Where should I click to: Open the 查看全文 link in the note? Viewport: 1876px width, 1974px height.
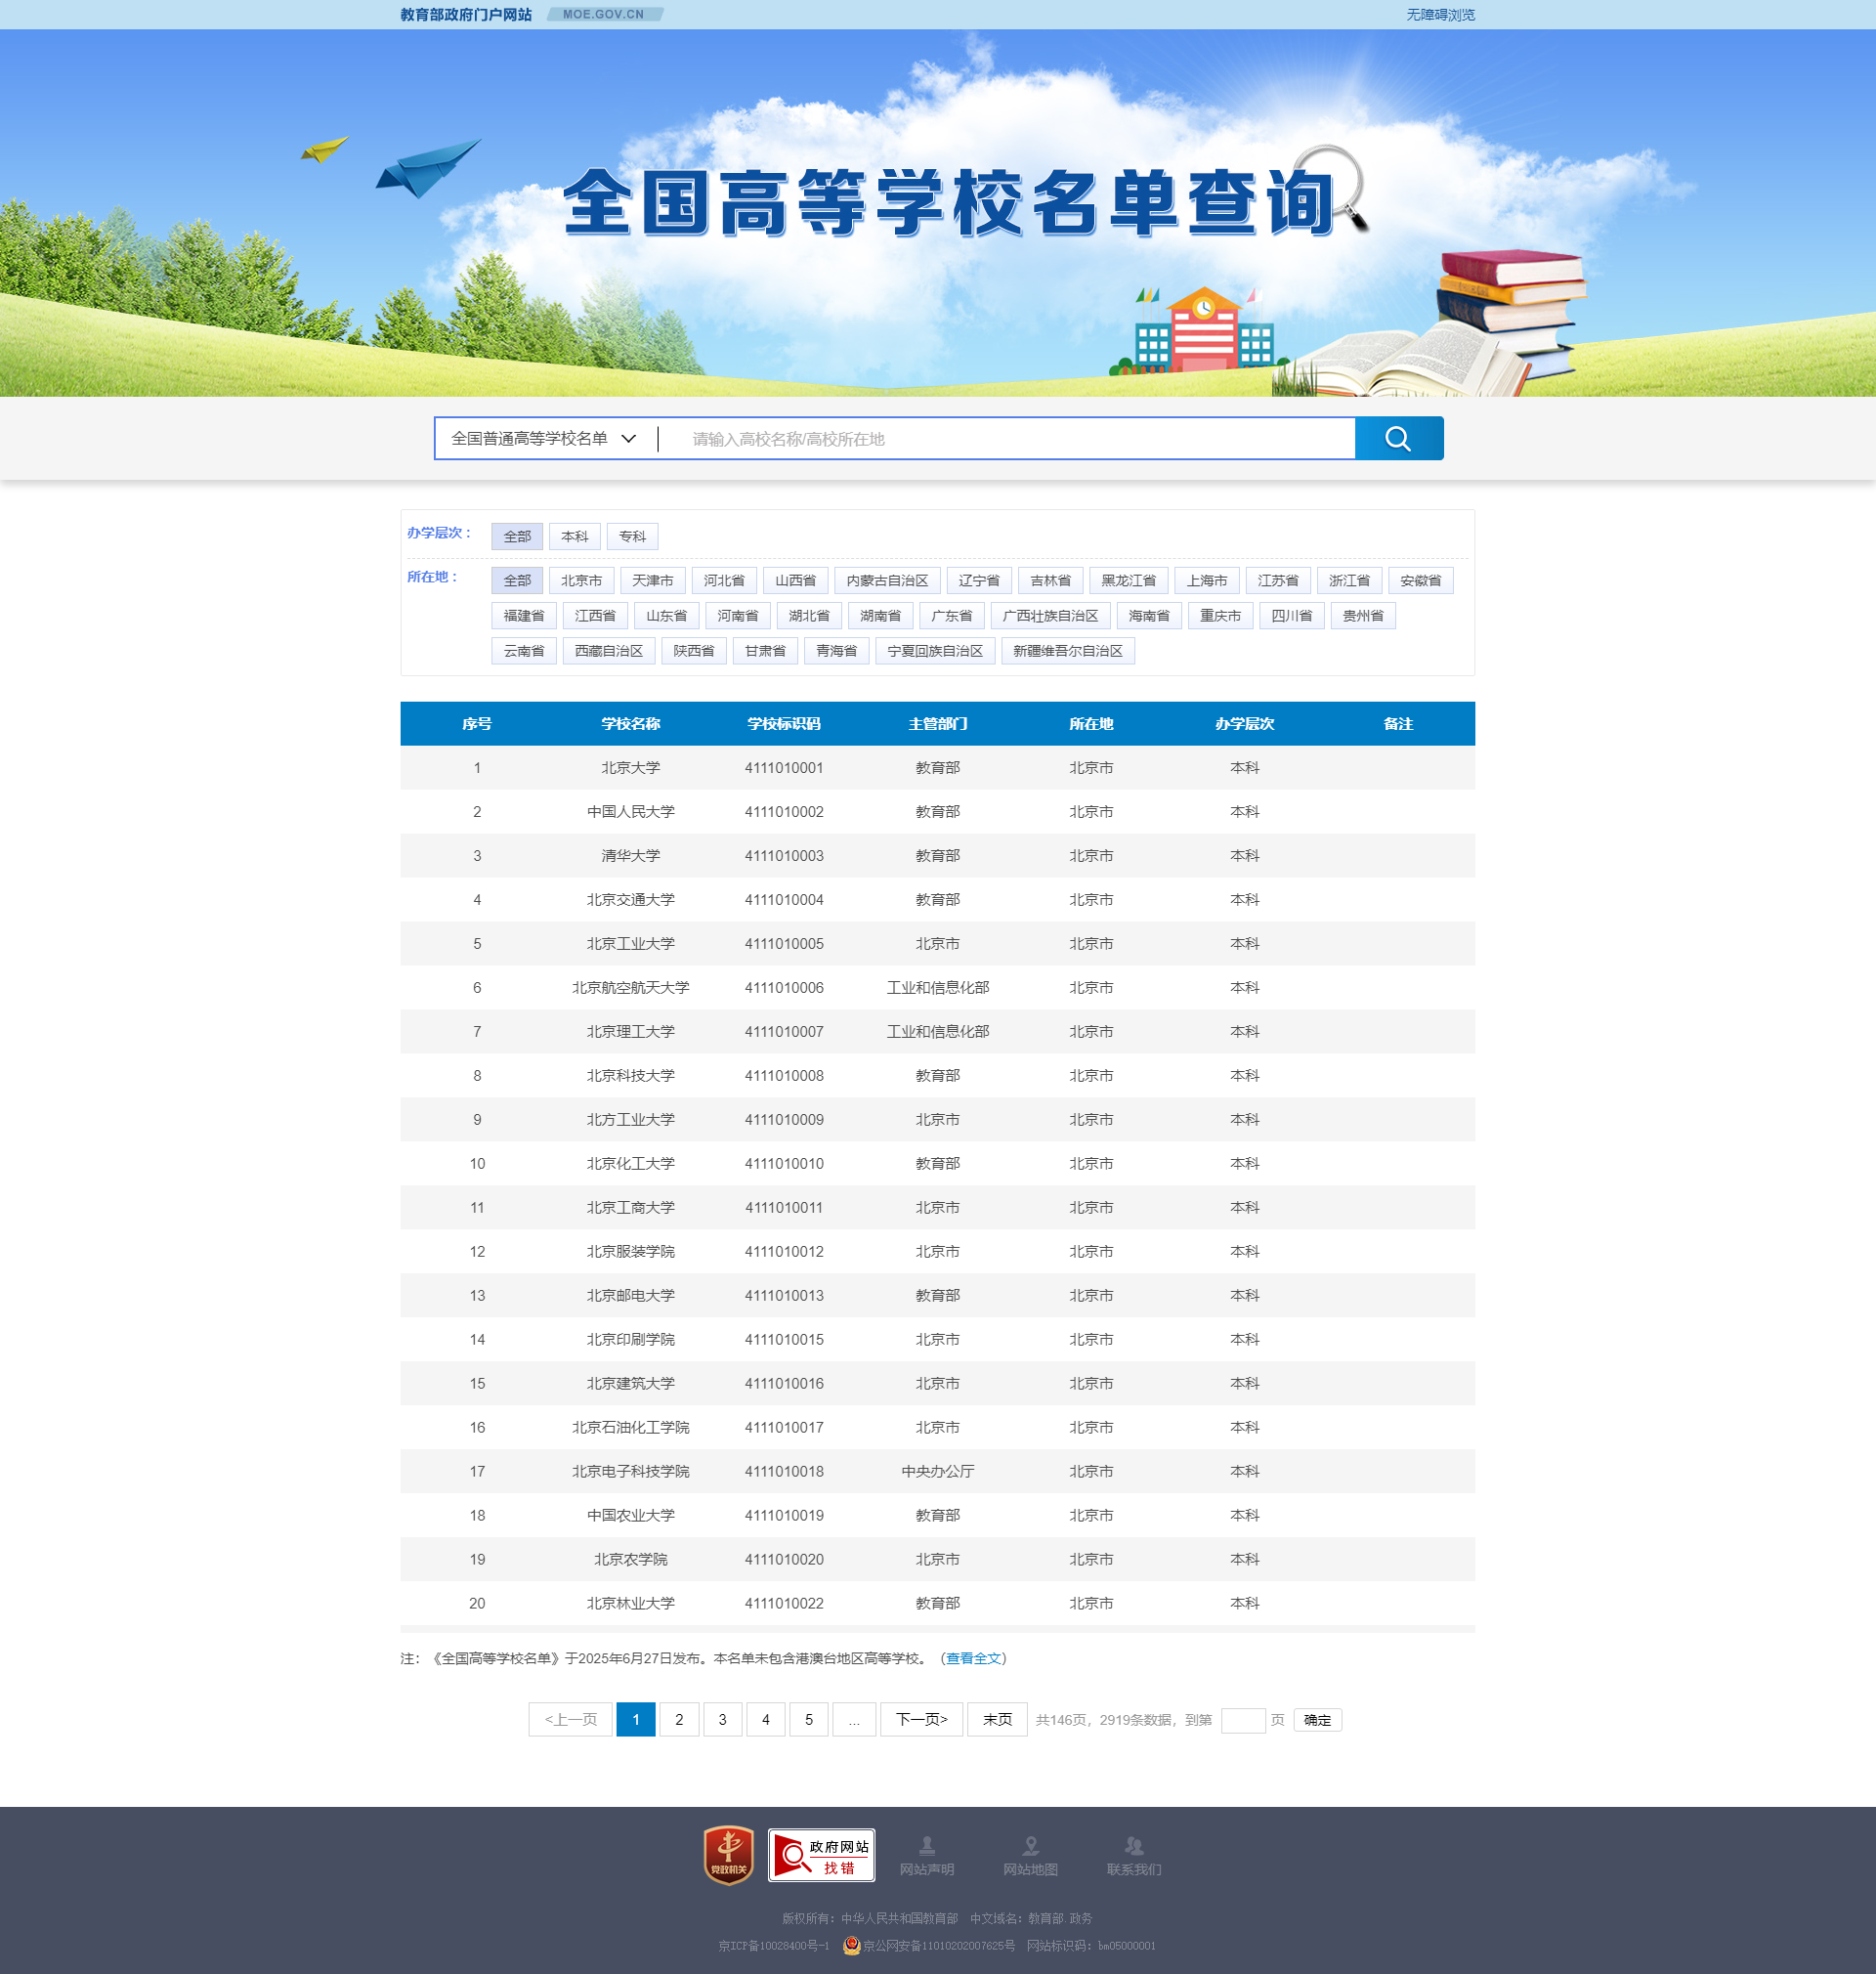pos(973,1658)
